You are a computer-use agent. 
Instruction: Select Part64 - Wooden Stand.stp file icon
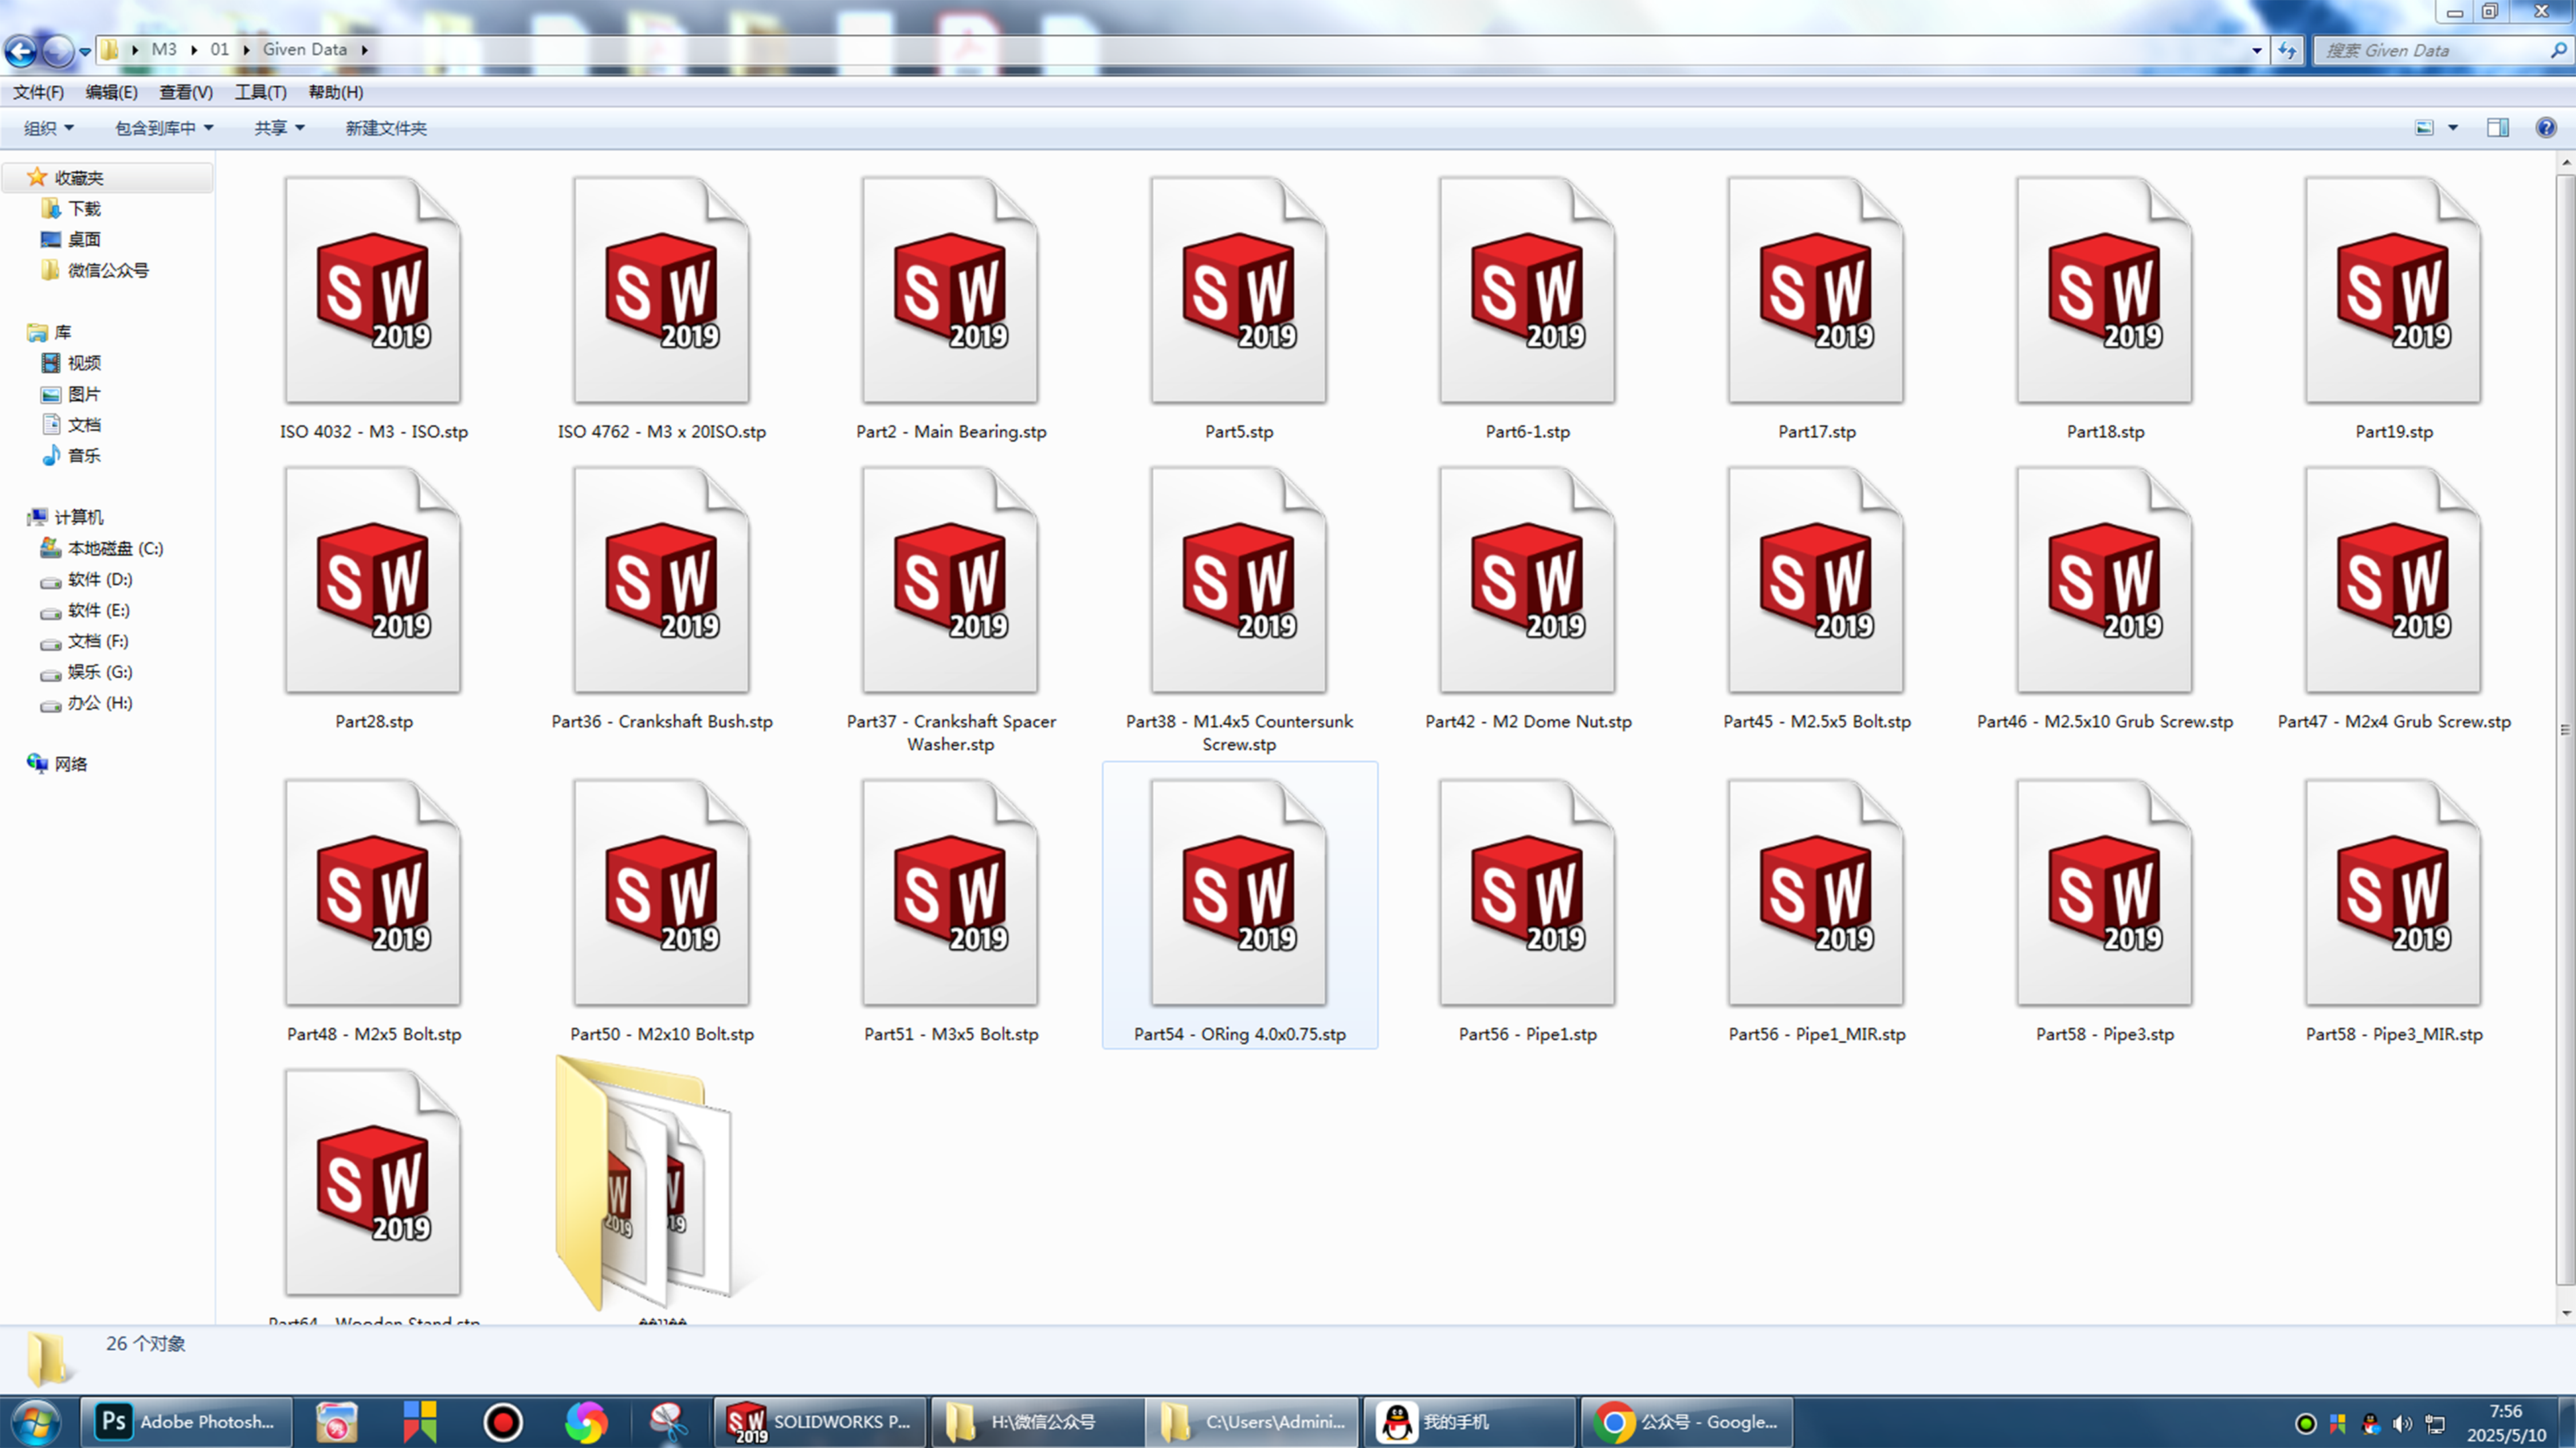pos(373,1183)
